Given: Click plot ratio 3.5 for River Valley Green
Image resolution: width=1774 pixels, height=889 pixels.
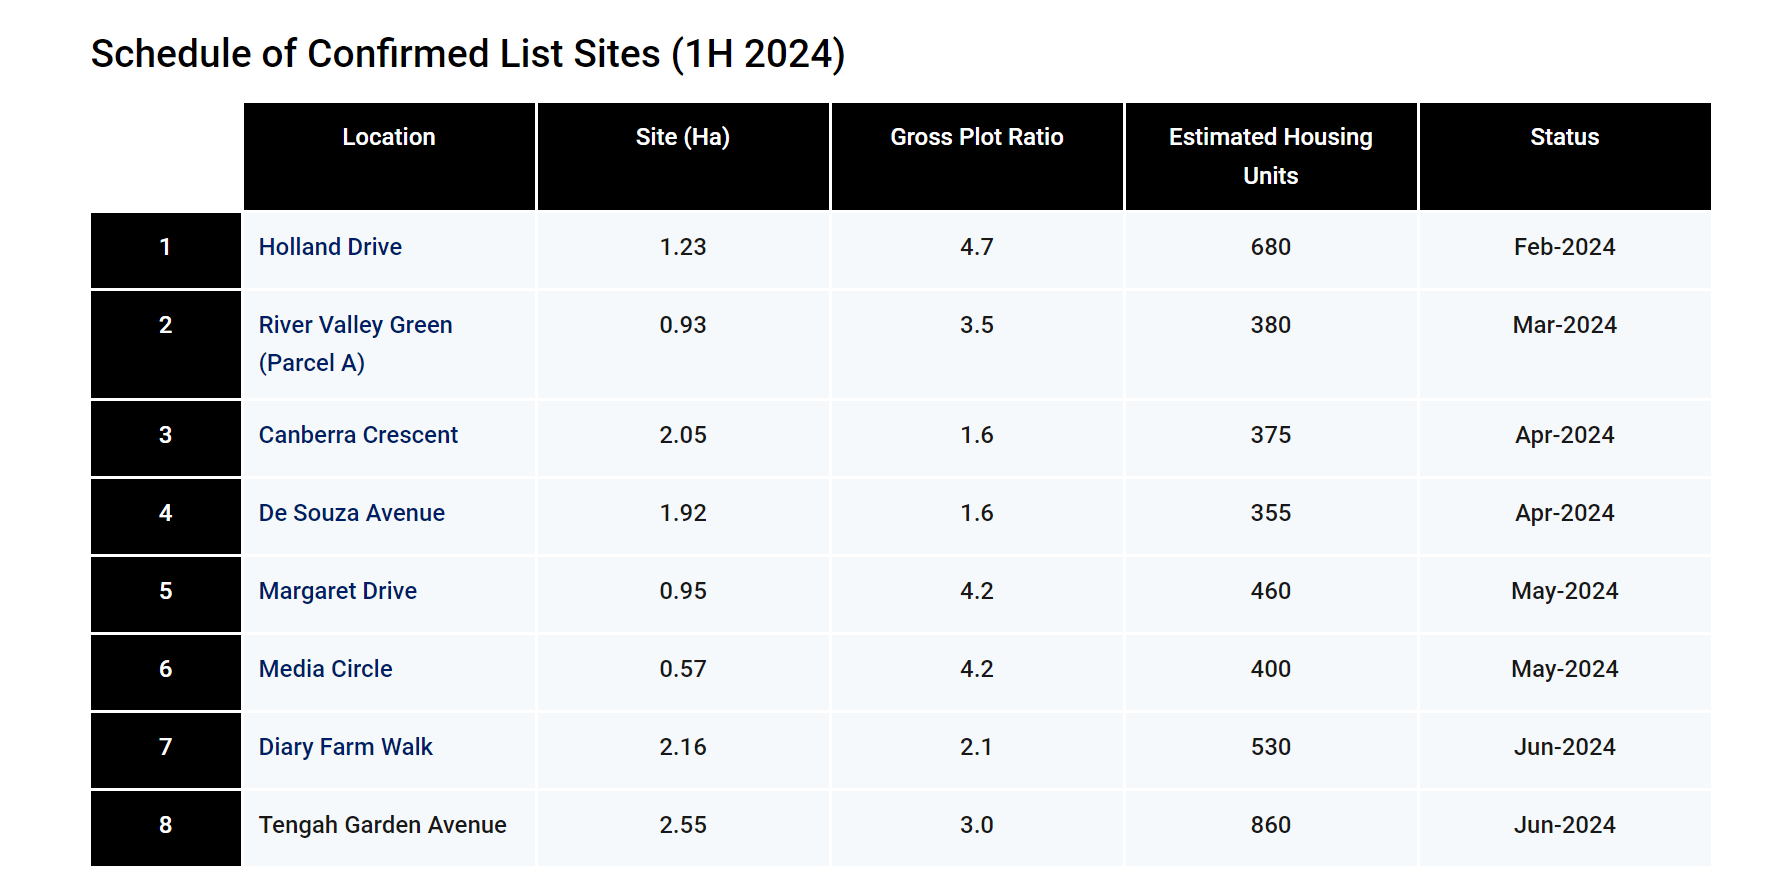Looking at the screenshot, I should click(977, 325).
